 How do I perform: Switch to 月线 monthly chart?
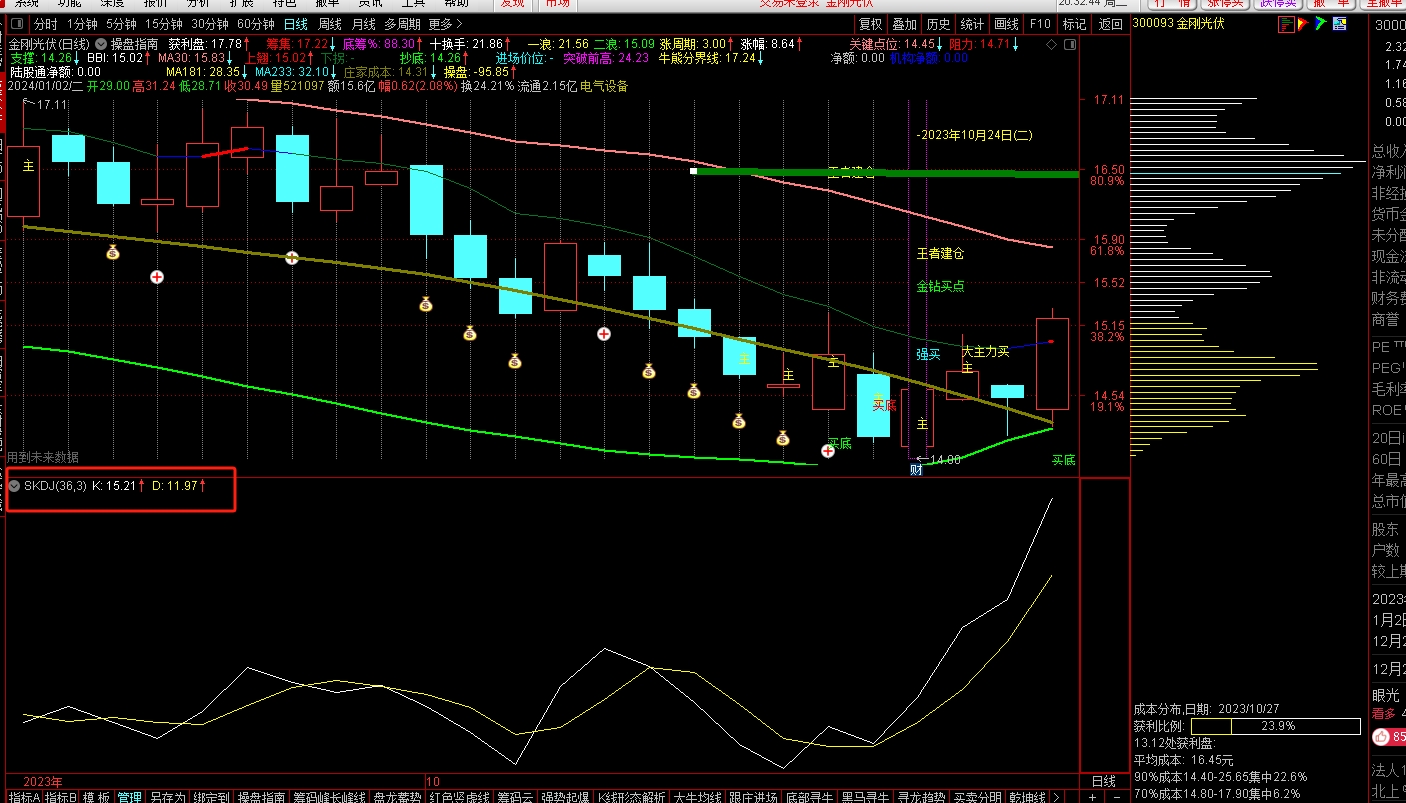click(364, 24)
